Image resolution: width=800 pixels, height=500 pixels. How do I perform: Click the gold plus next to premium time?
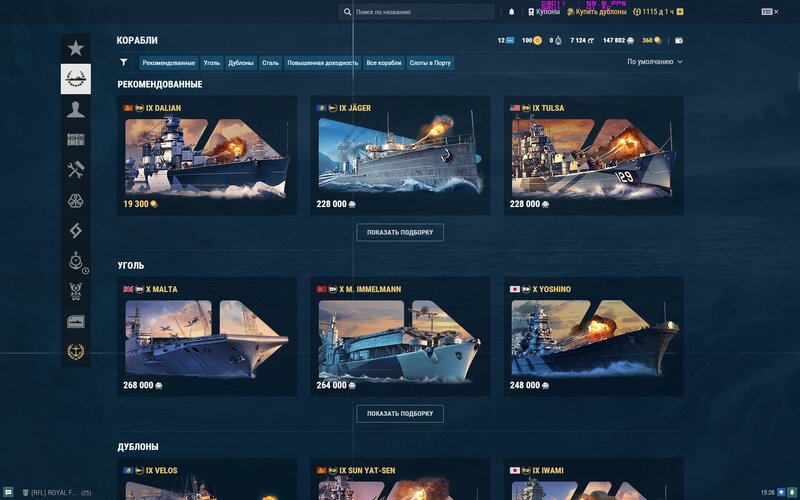point(680,12)
